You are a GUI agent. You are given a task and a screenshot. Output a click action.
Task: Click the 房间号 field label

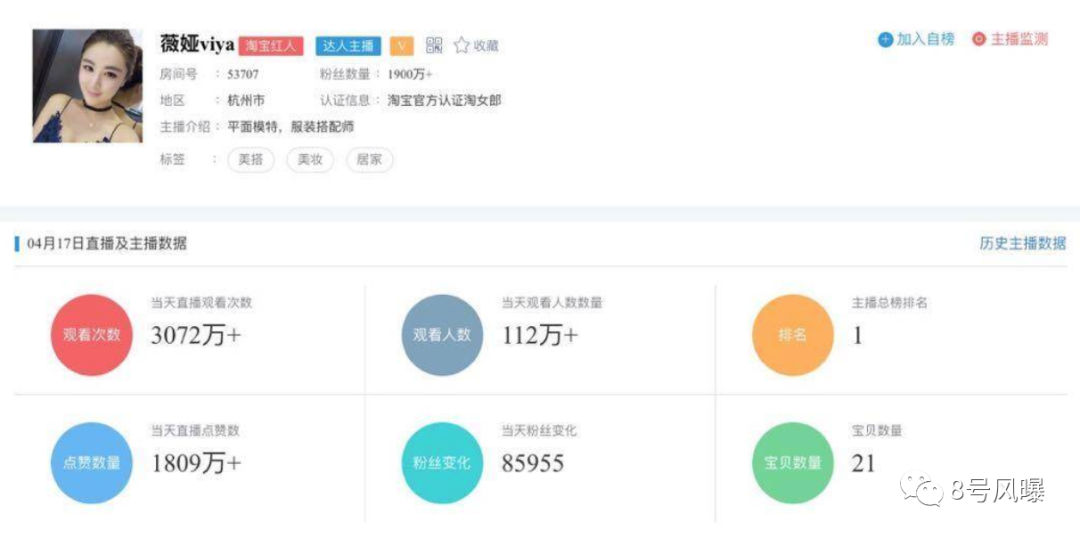(x=178, y=74)
